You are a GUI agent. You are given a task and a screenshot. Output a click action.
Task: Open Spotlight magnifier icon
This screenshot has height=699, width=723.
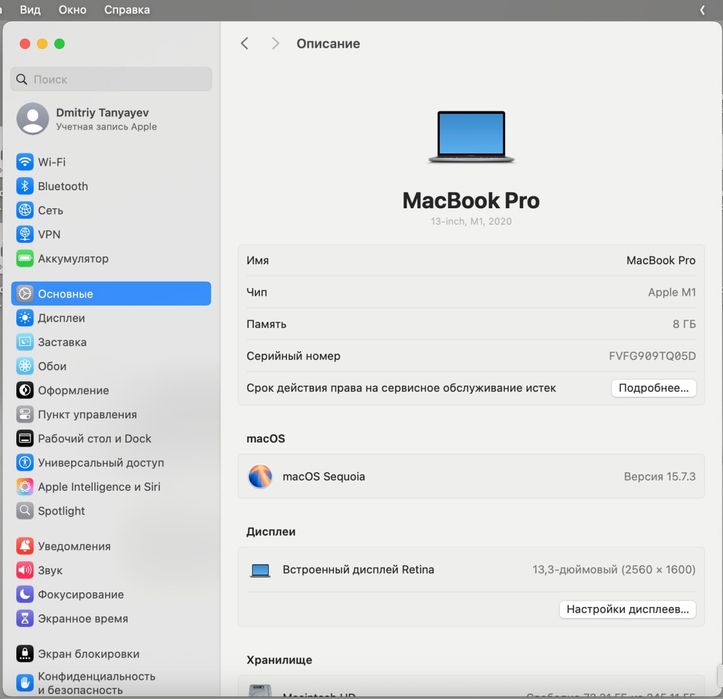[x=24, y=510]
